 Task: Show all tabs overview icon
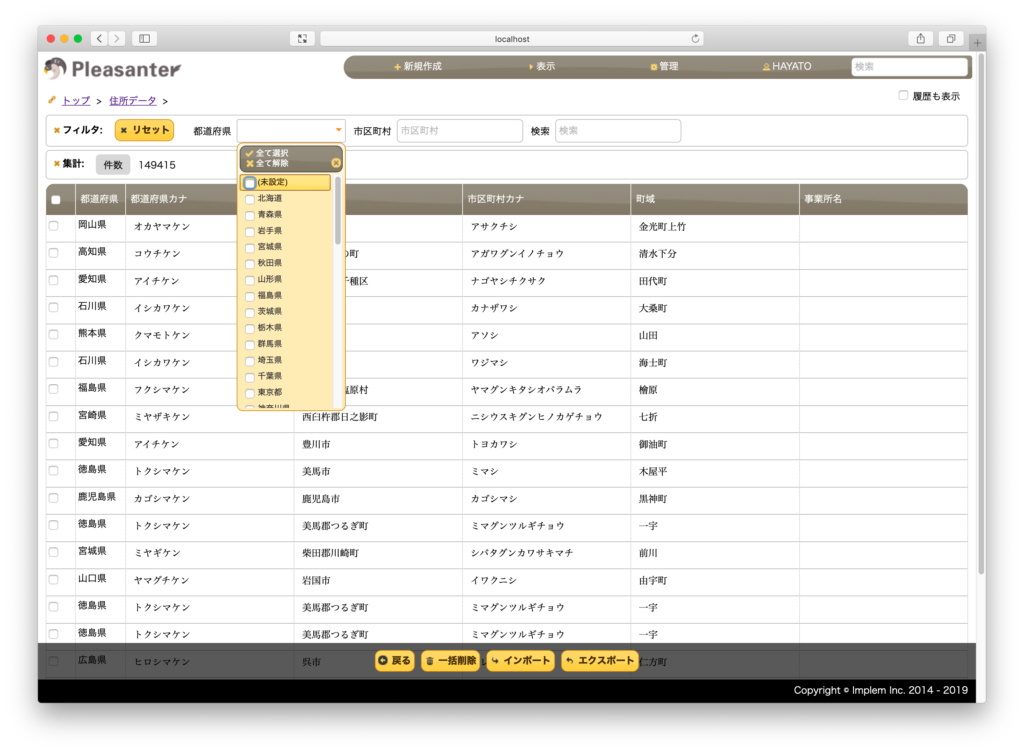pyautogui.click(x=951, y=39)
